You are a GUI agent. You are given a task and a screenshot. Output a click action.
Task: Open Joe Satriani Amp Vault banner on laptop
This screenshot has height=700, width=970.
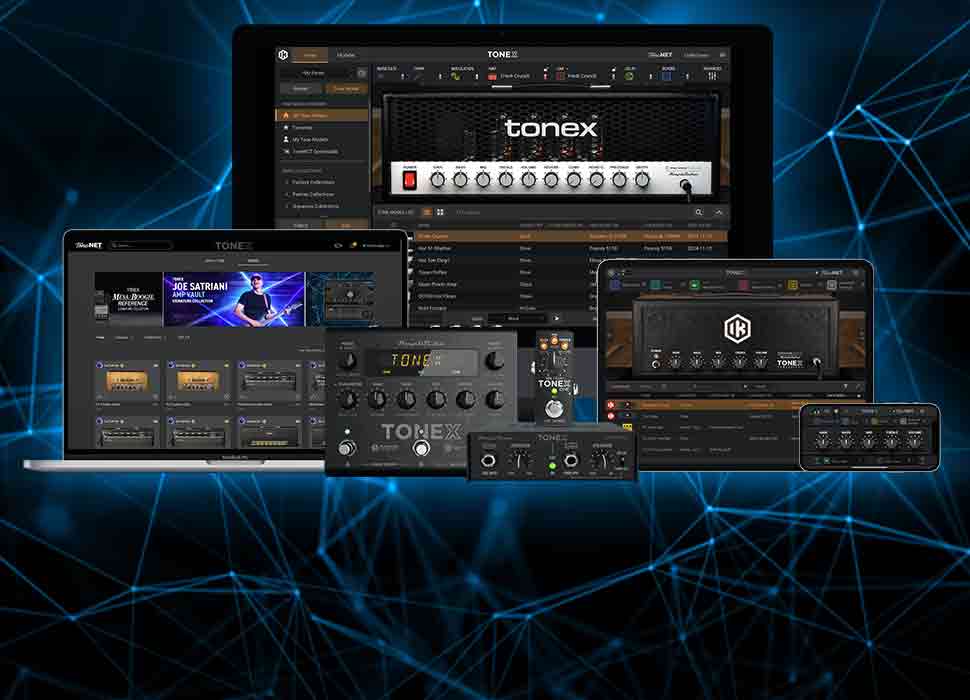pyautogui.click(x=234, y=299)
